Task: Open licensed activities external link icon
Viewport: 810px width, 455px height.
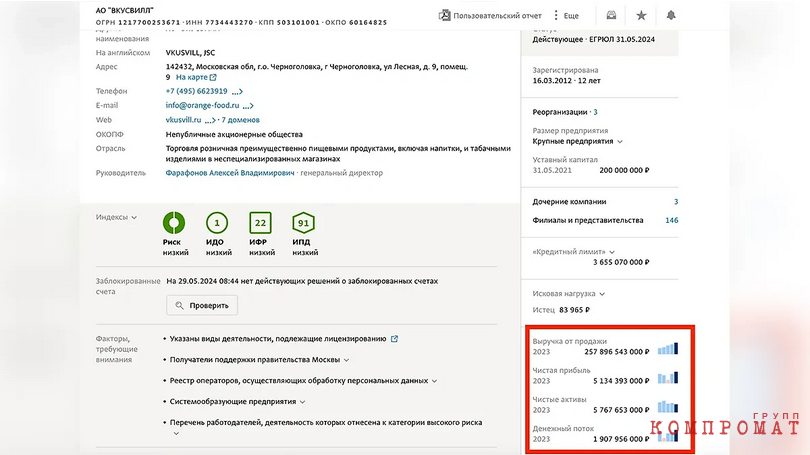Action: tap(394, 339)
